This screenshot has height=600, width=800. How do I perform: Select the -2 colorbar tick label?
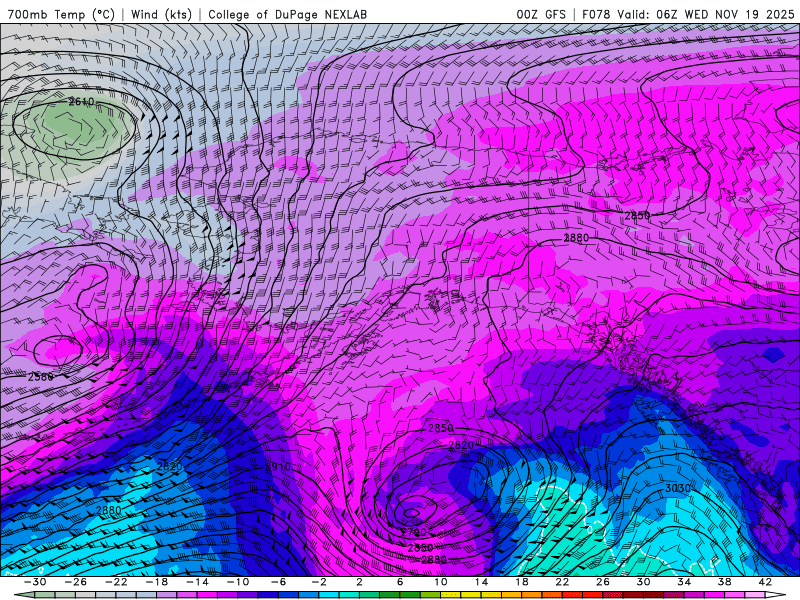click(x=319, y=582)
